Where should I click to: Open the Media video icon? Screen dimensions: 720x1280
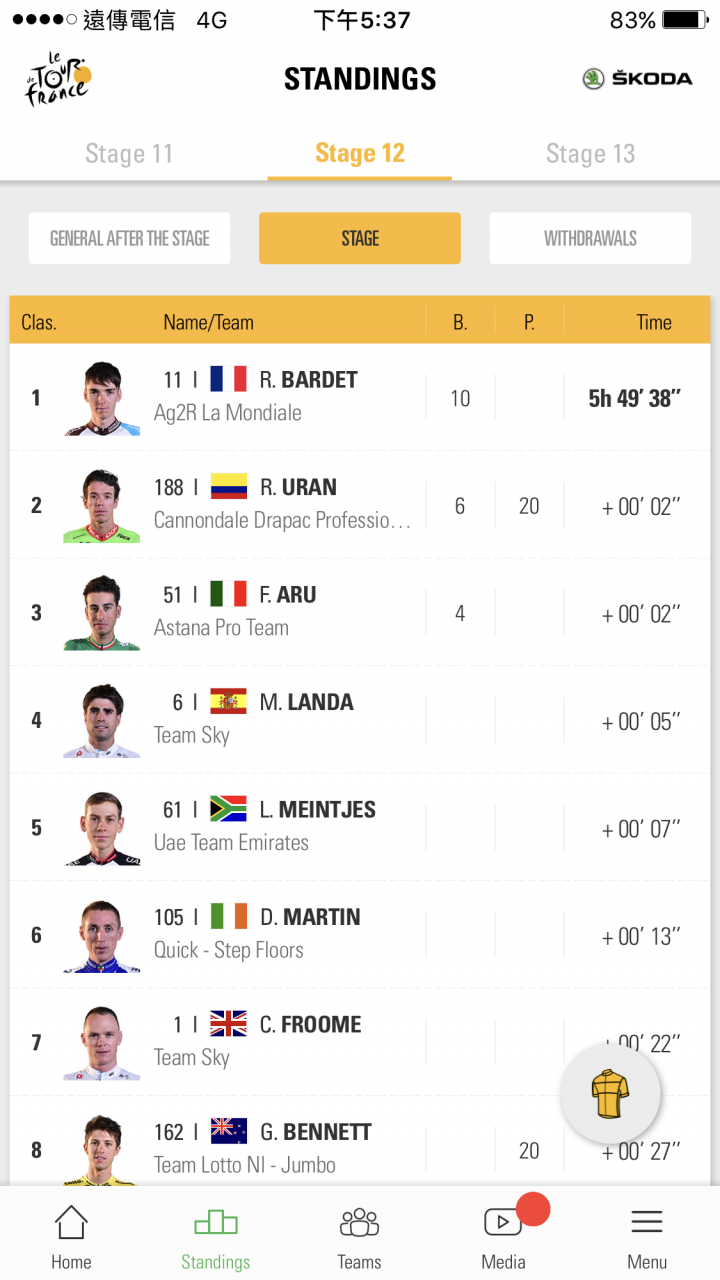503,1221
